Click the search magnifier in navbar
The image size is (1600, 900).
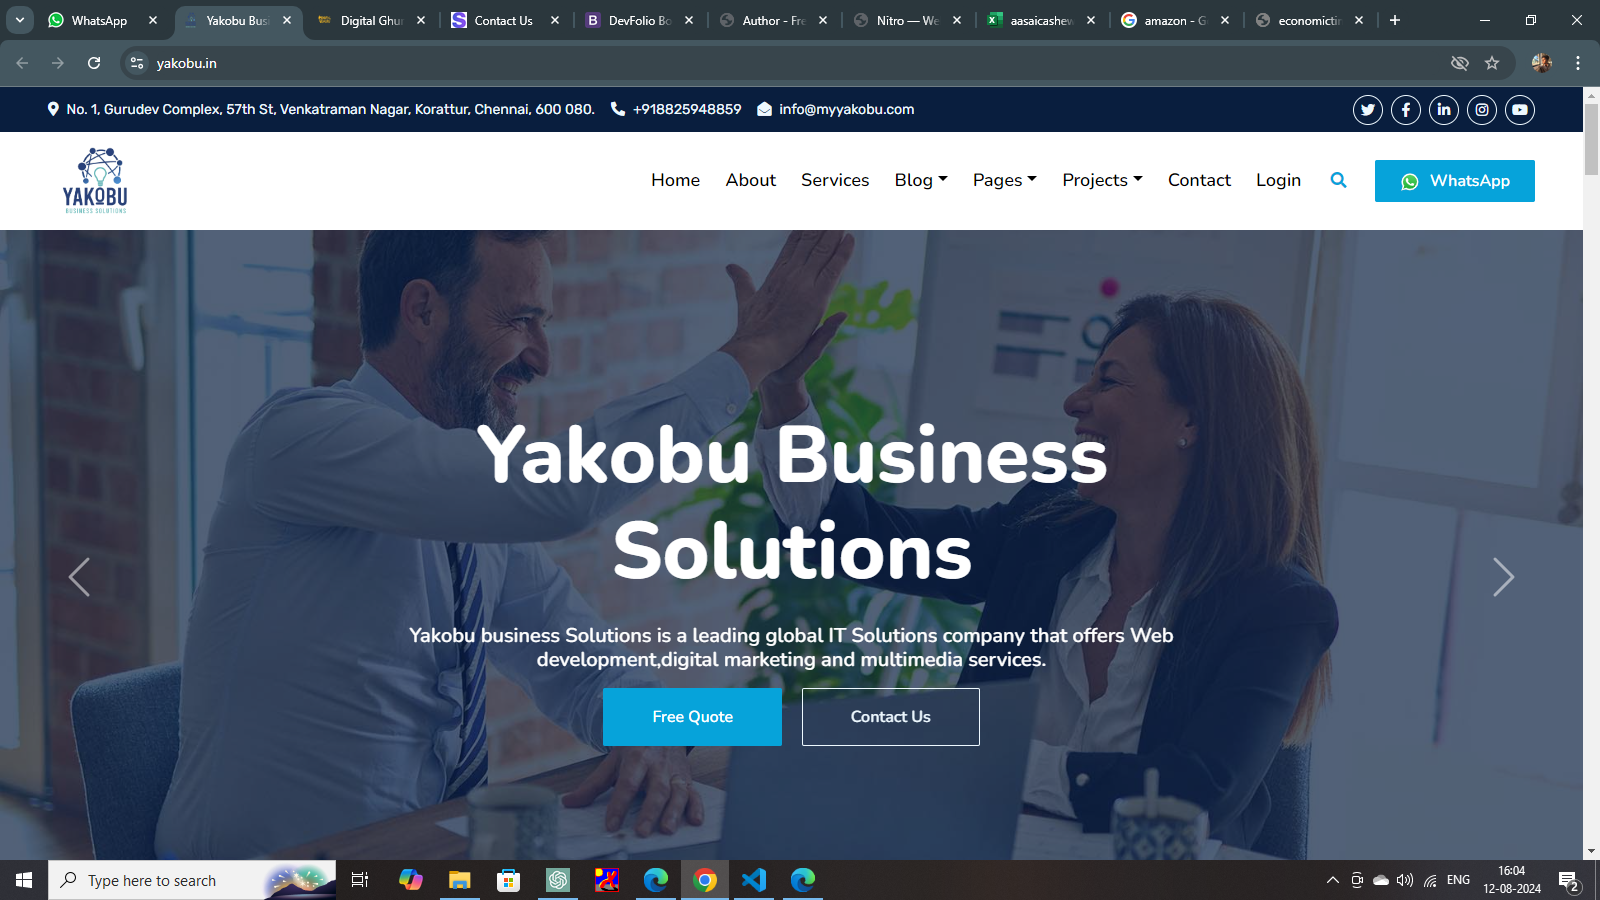(1339, 180)
